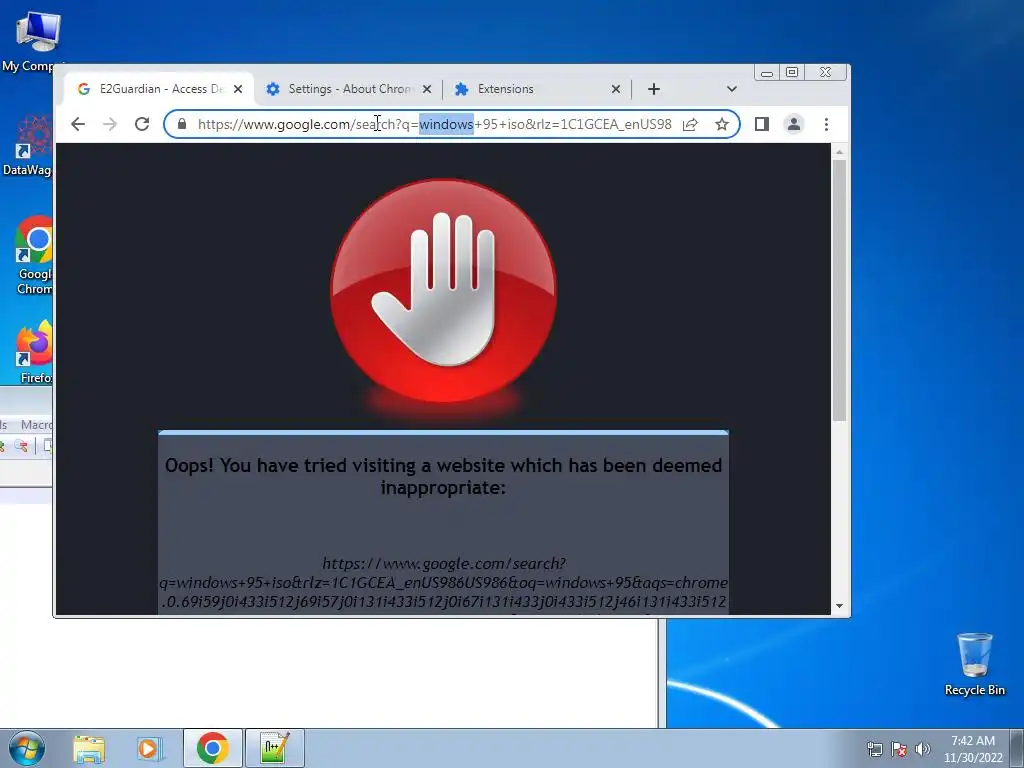1024x768 pixels.
Task: Click the 'Oops! You have tried visiting' heading
Action: pyautogui.click(x=443, y=476)
